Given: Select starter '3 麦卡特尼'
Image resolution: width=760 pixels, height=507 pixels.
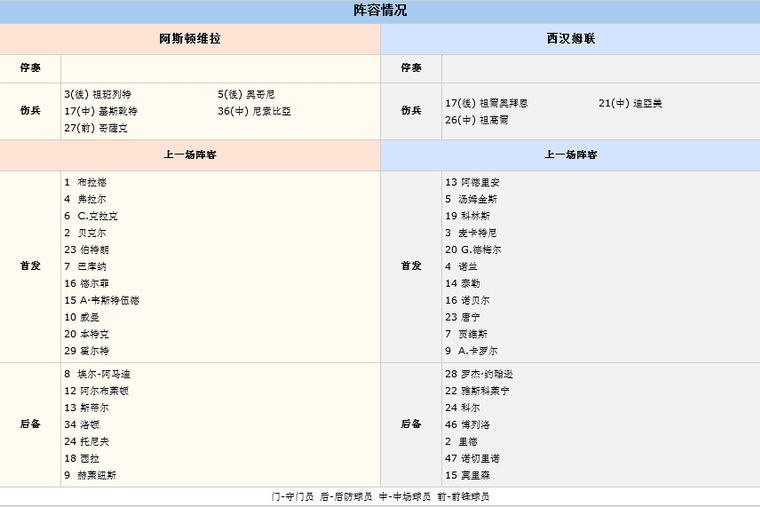Looking at the screenshot, I should coord(471,233).
